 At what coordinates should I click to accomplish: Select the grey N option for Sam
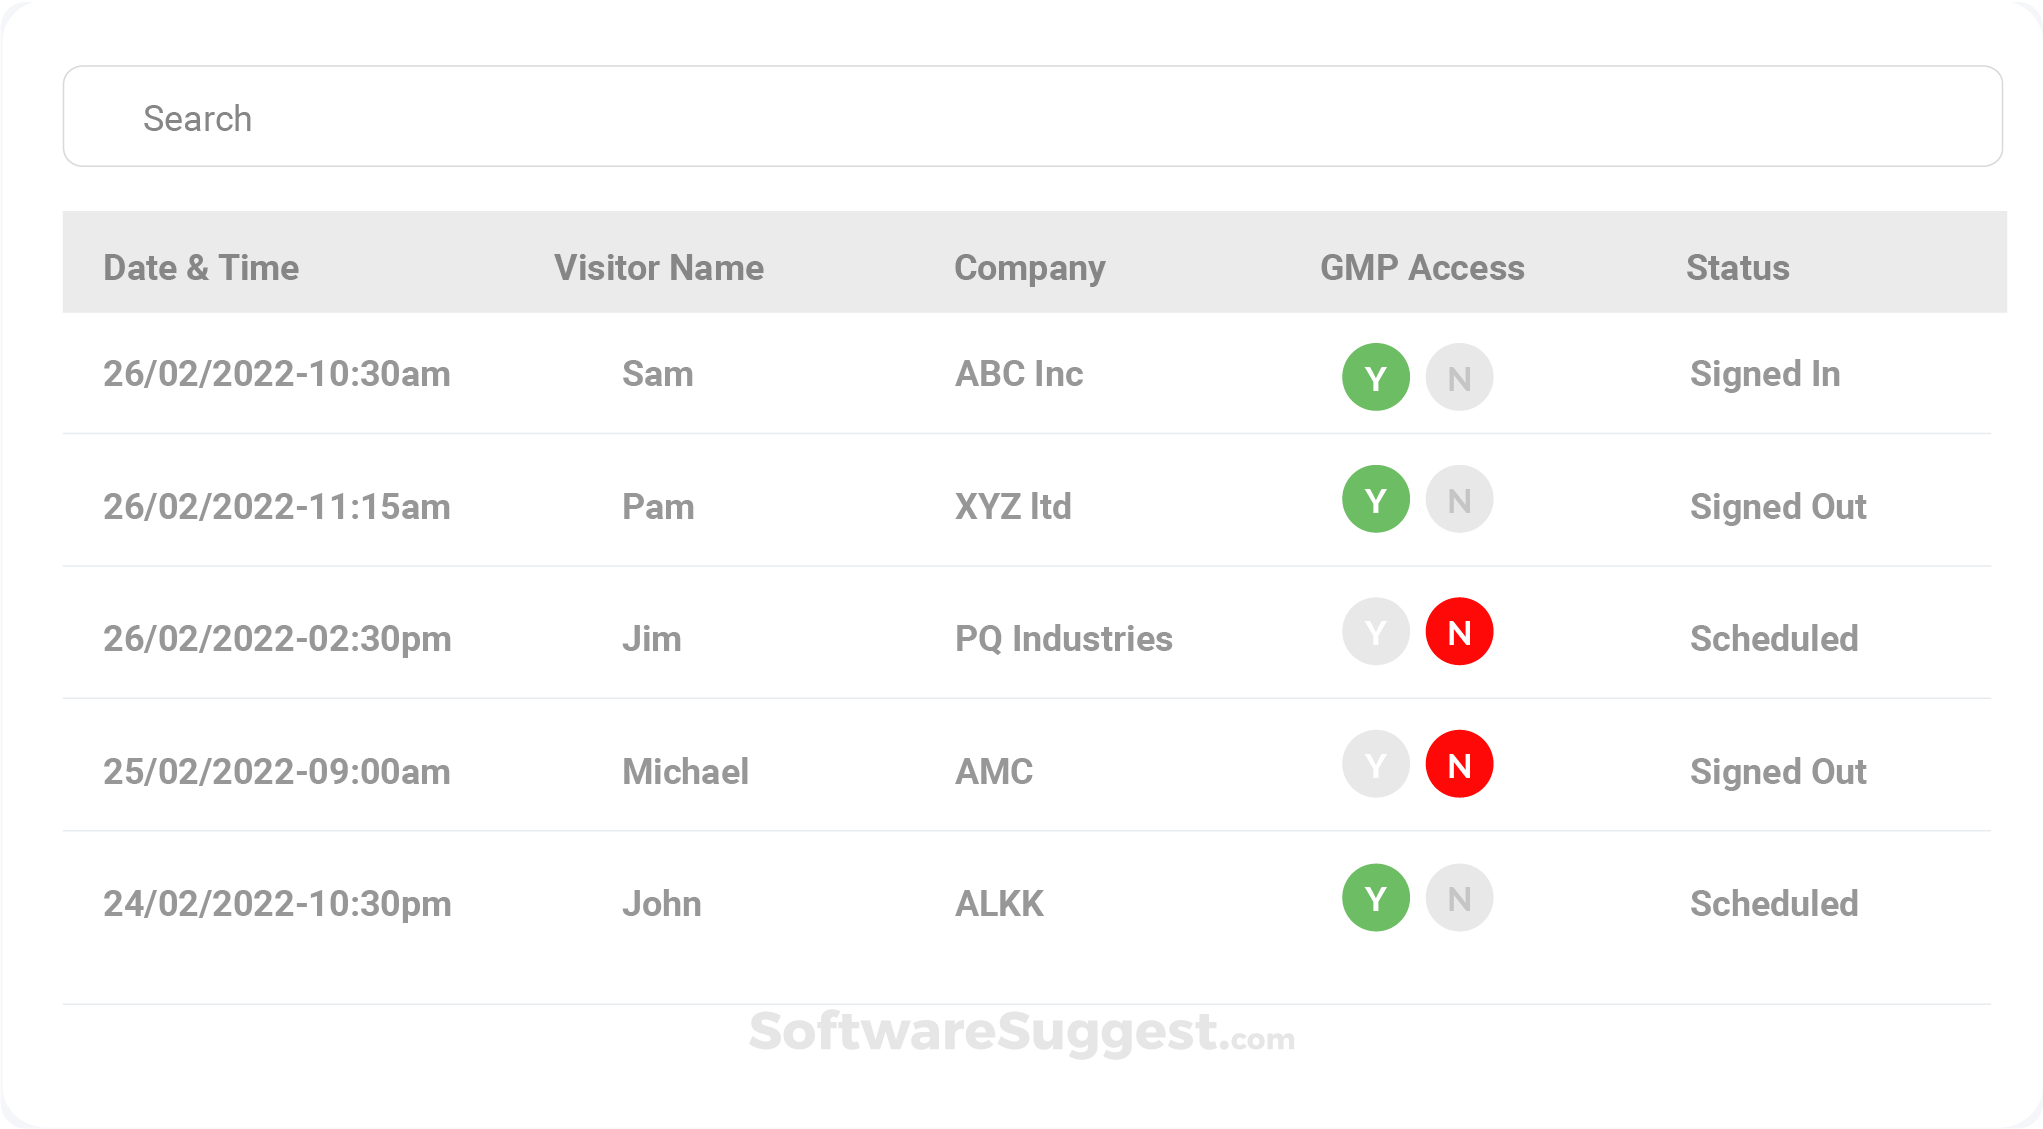pos(1459,377)
